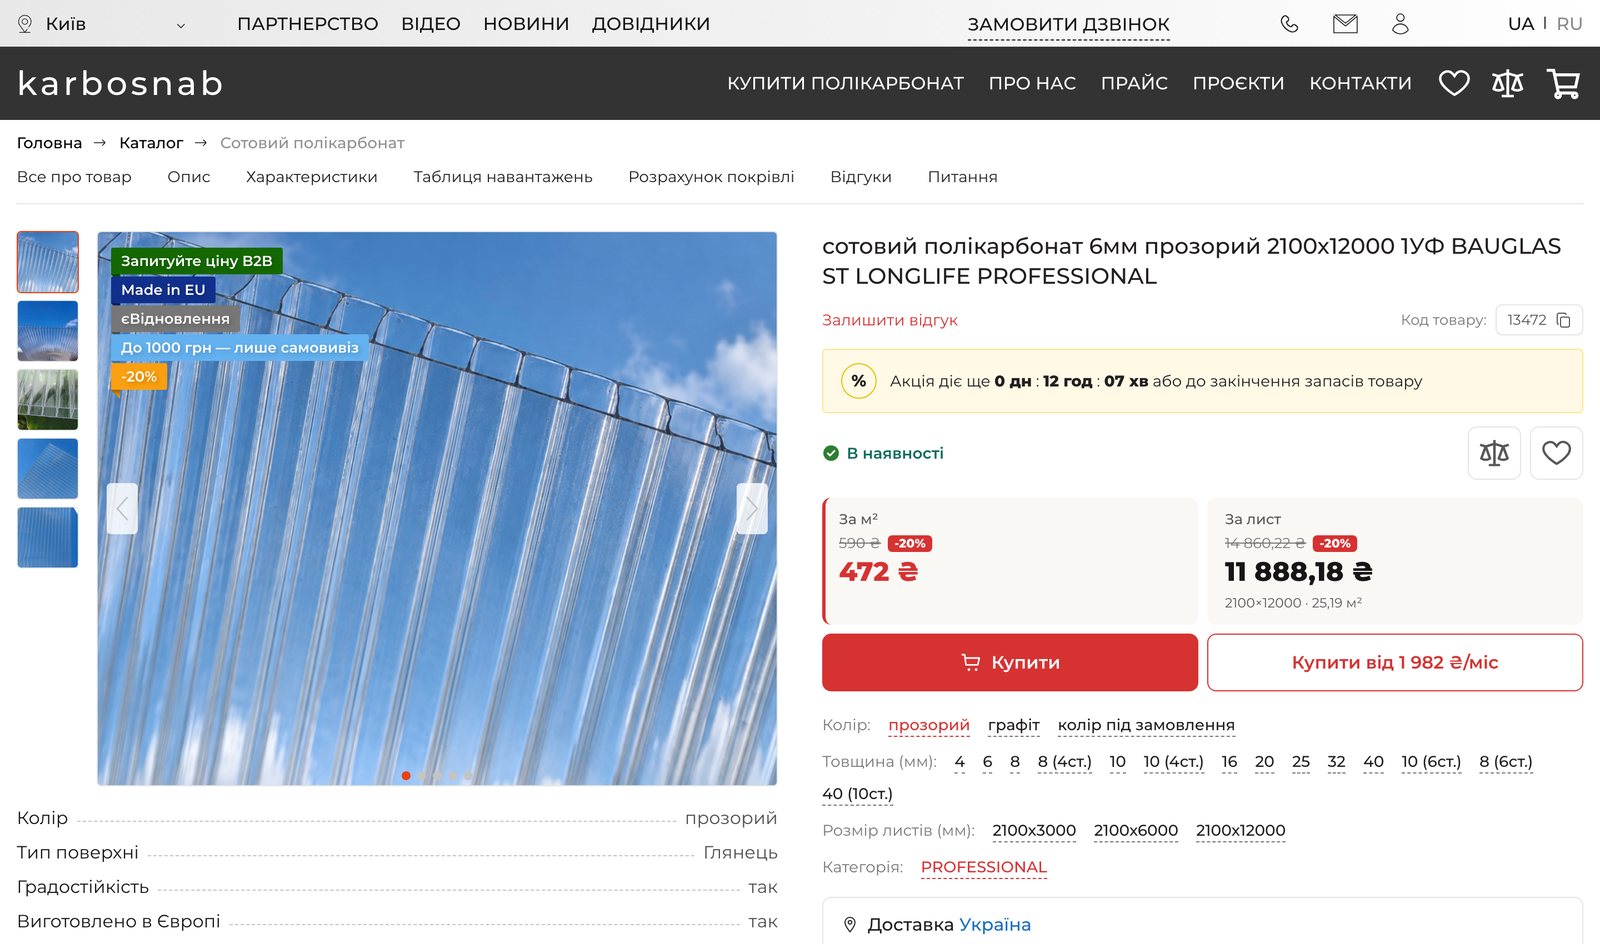This screenshot has width=1600, height=944.
Task: Open the shopping cart icon
Action: coord(1563,83)
